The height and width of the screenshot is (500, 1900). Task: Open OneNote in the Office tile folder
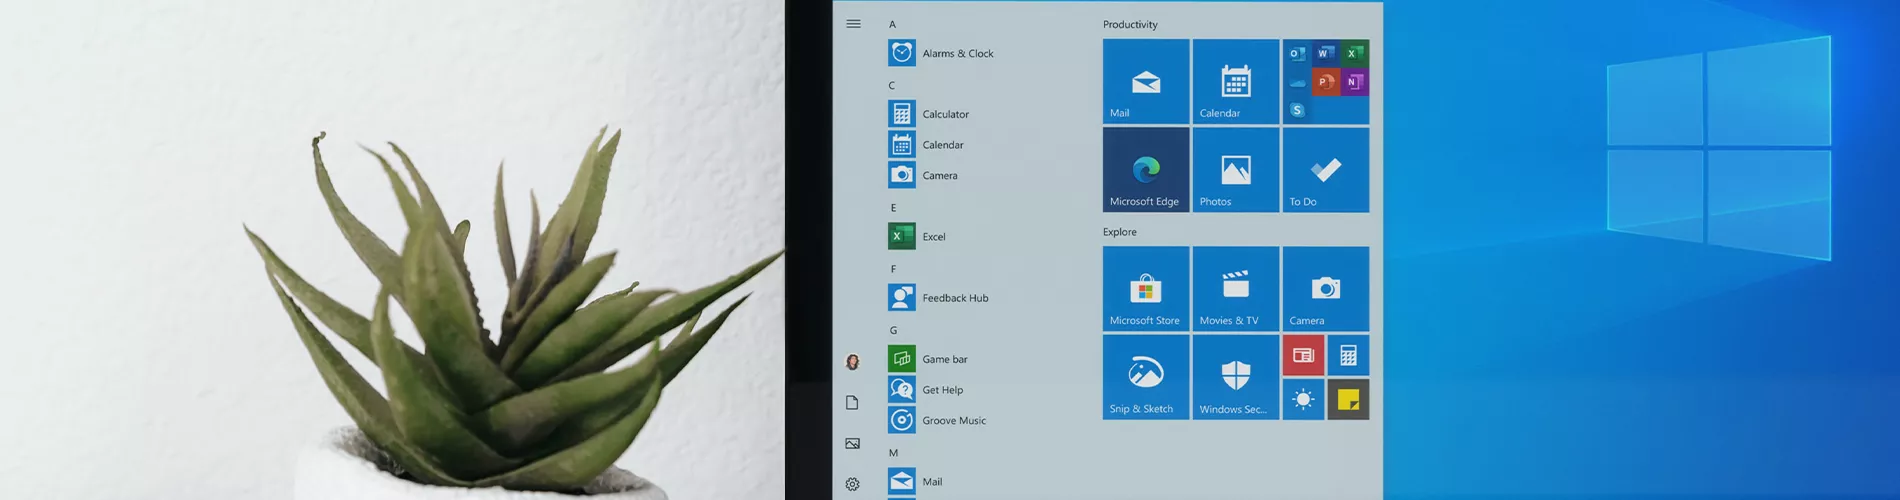pyautogui.click(x=1354, y=82)
